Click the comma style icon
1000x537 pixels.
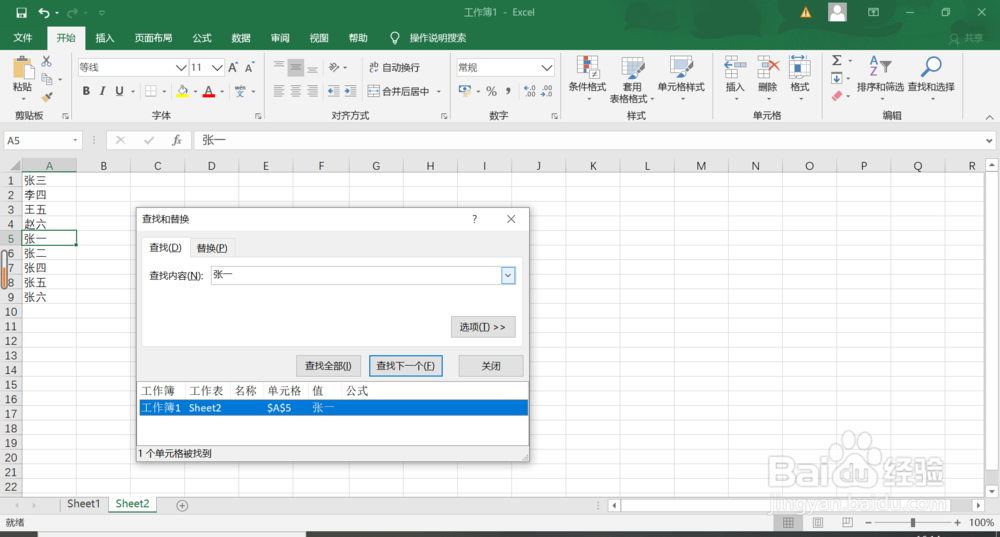pyautogui.click(x=508, y=91)
